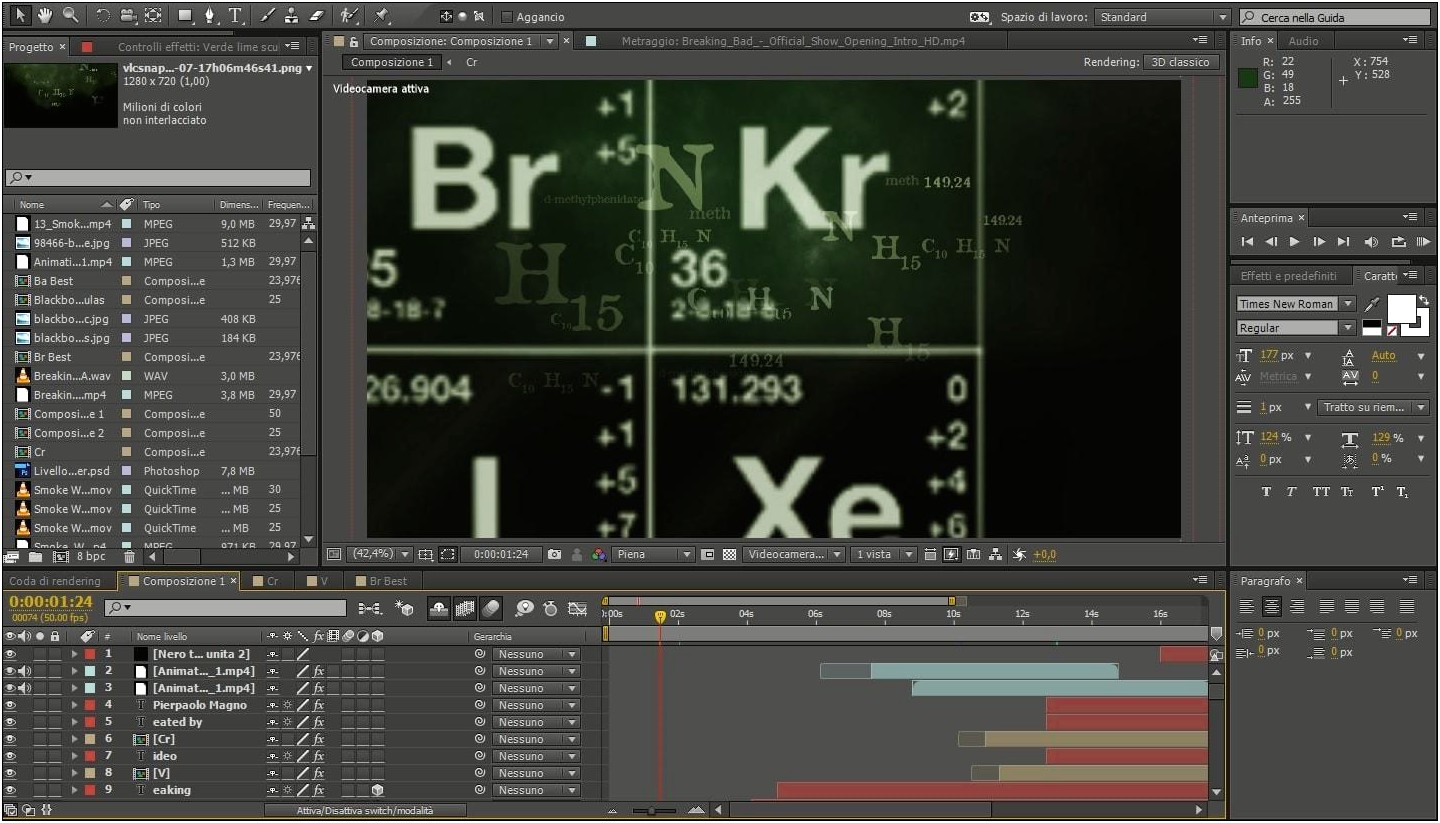Open the composition flowchart icon

996,554
